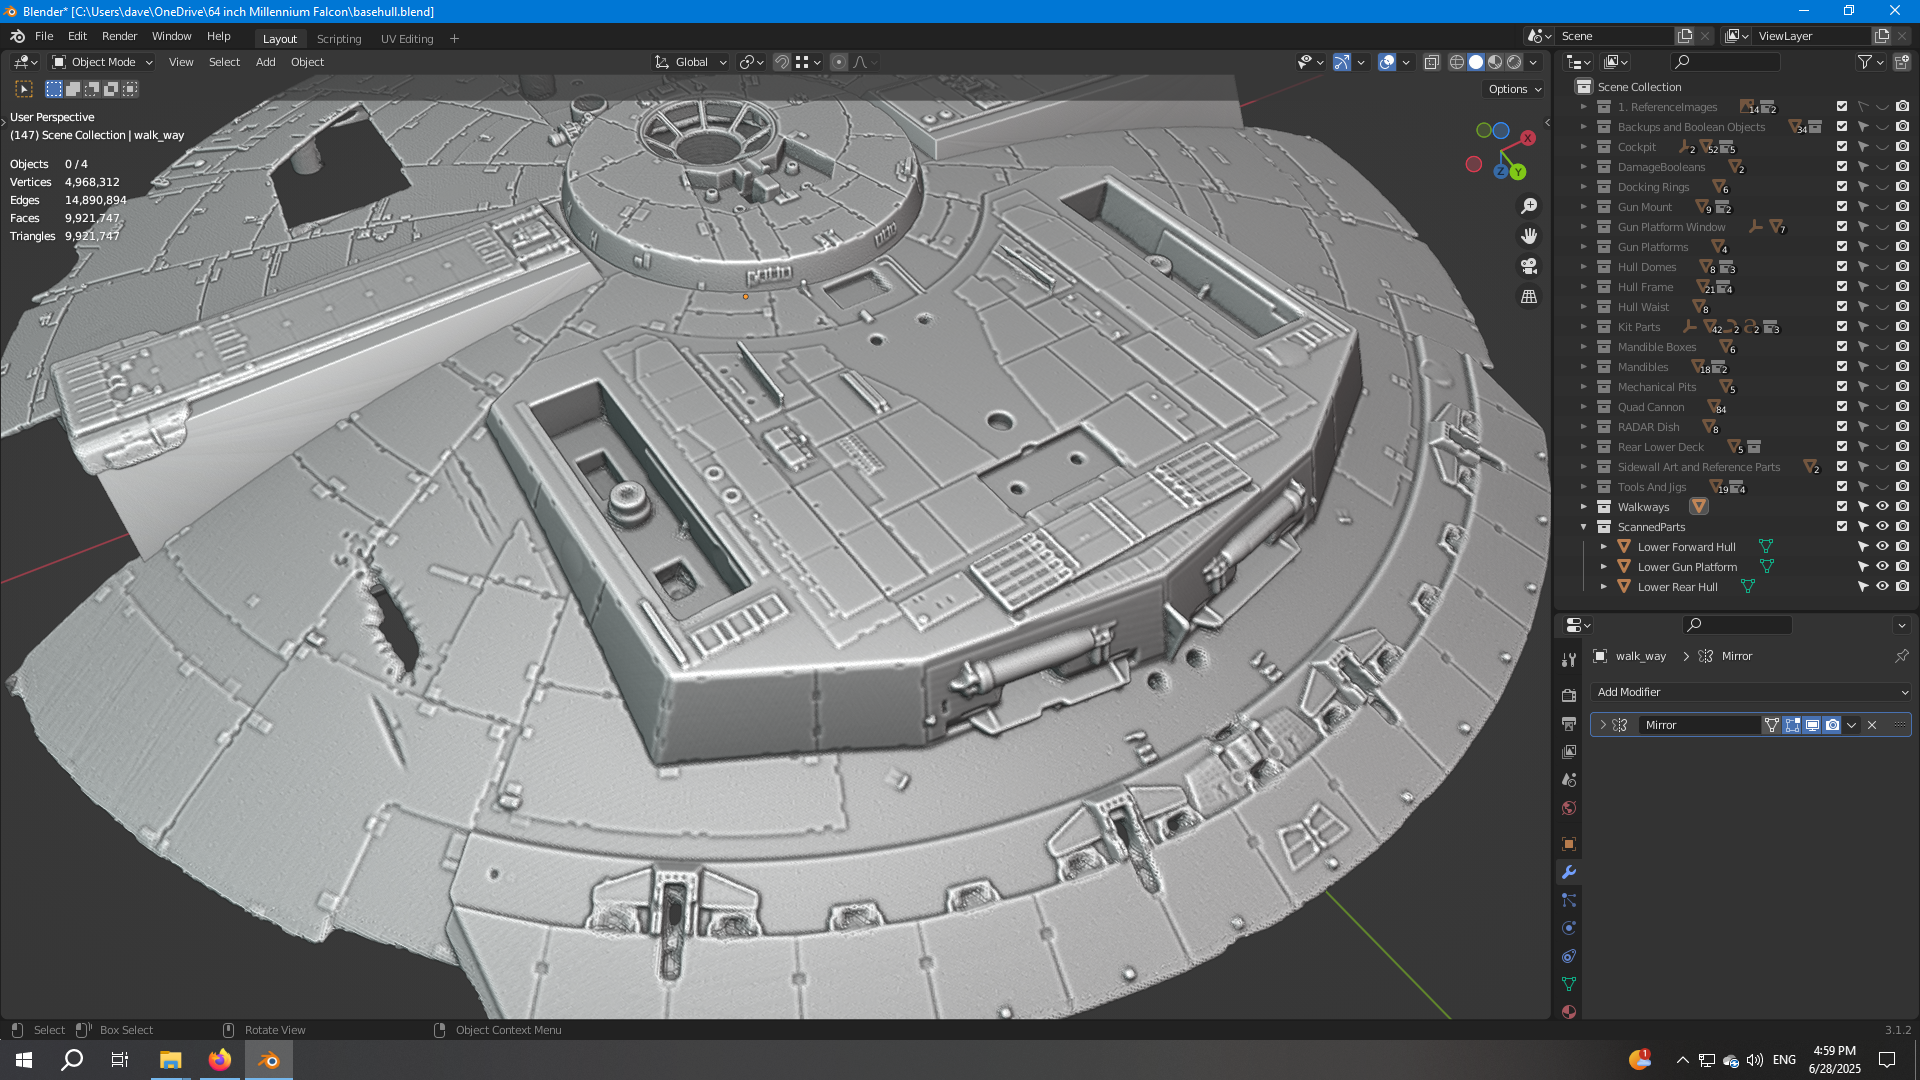Select material preview viewport shading
1920x1080 pixels.
pyautogui.click(x=1495, y=62)
